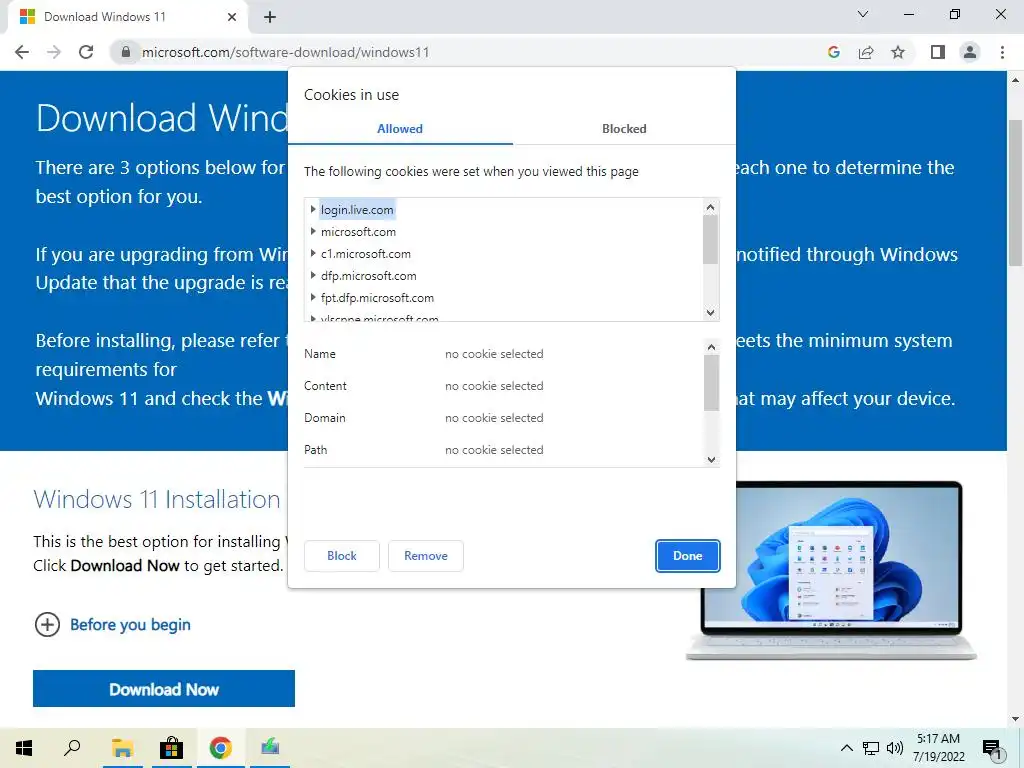Open Microsoft Store from the taskbar
Screen dimensions: 1024x768
coord(171,748)
